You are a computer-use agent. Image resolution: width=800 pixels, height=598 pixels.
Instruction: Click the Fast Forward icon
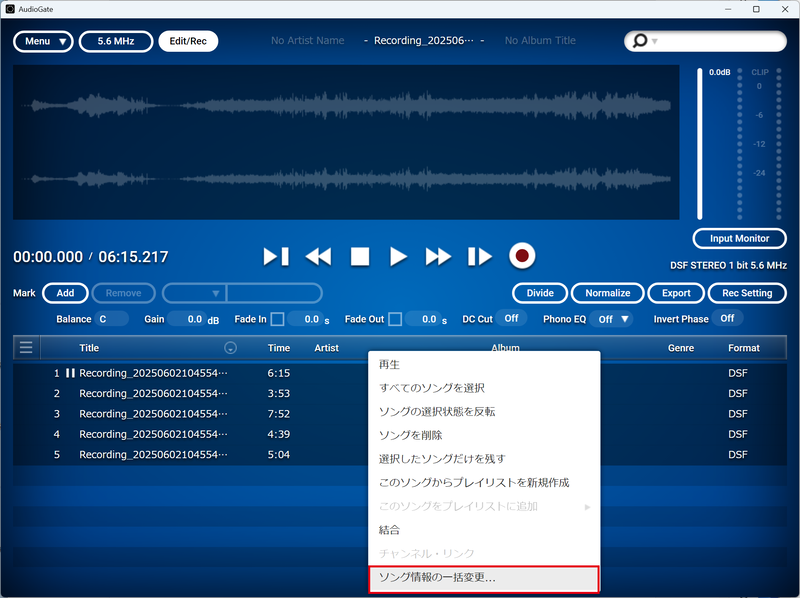(438, 256)
